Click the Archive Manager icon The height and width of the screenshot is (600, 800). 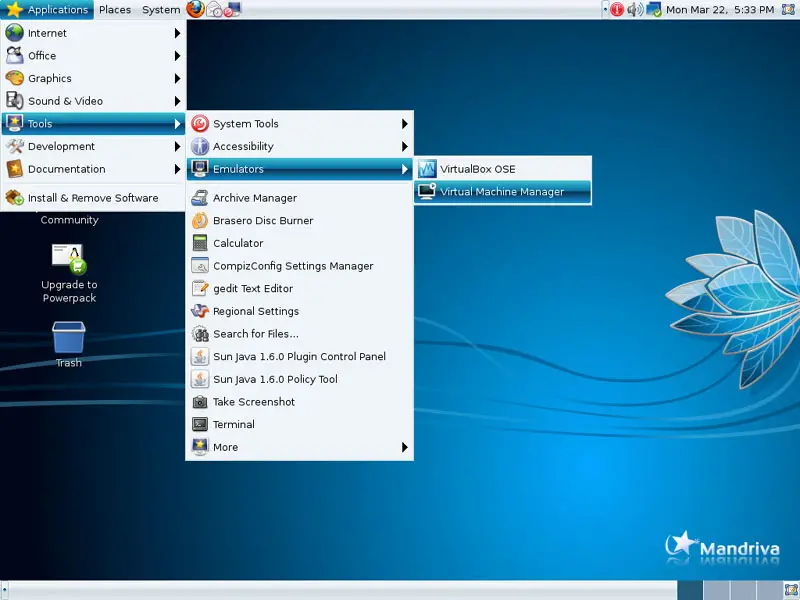point(199,197)
